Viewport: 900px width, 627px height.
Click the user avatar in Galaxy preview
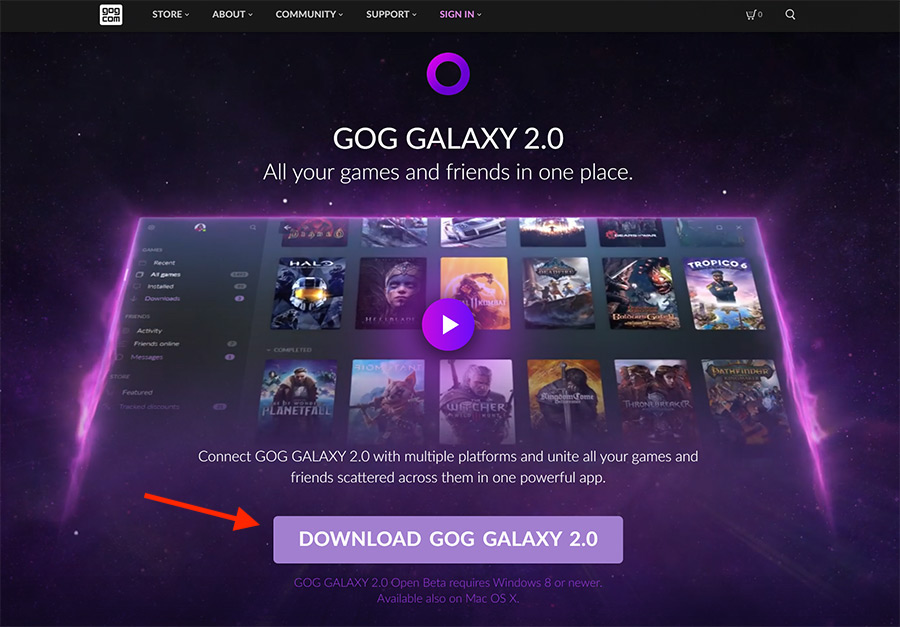pos(200,228)
